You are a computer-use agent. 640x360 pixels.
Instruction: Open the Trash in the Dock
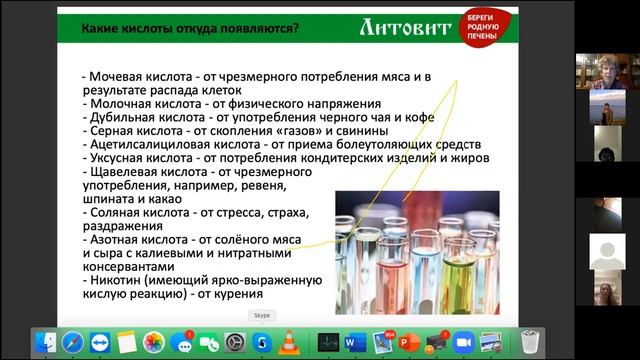pos(530,342)
